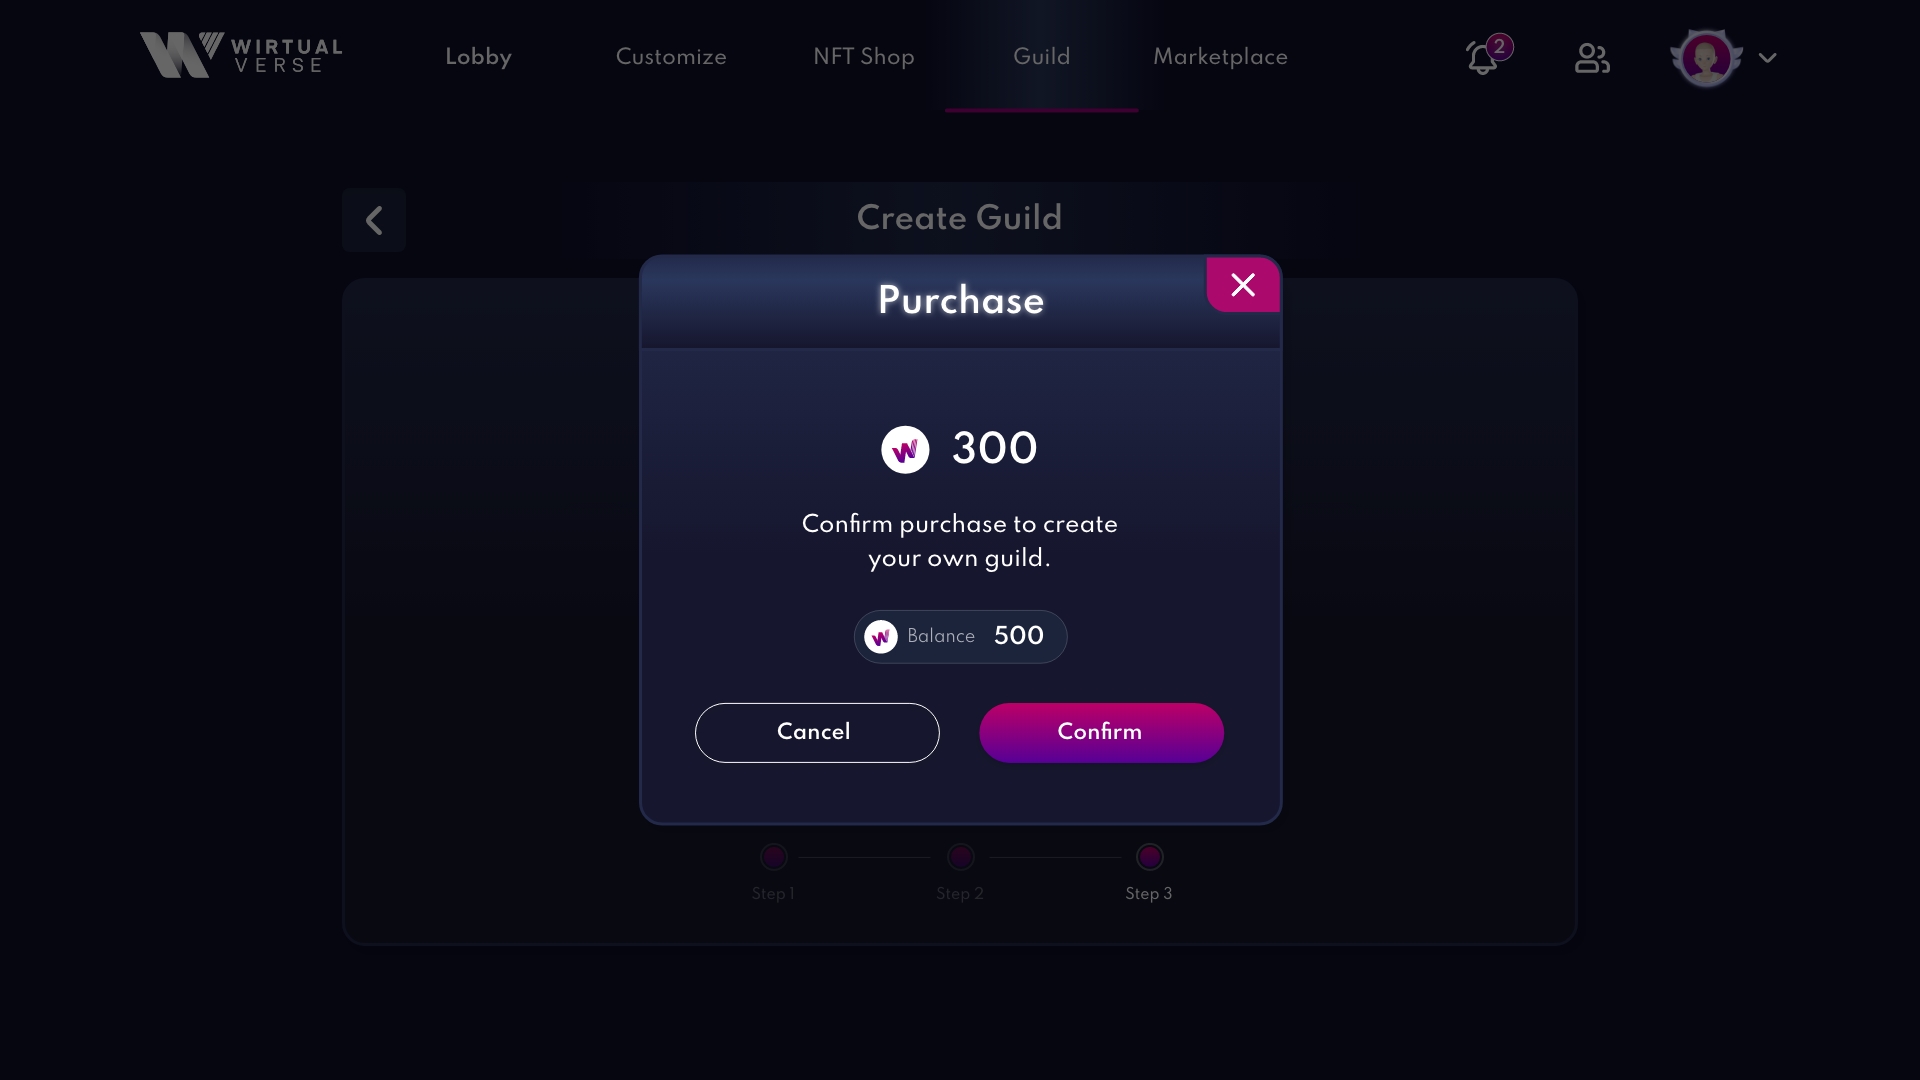Open the friends list icon
The height and width of the screenshot is (1080, 1920).
pyautogui.click(x=1592, y=58)
